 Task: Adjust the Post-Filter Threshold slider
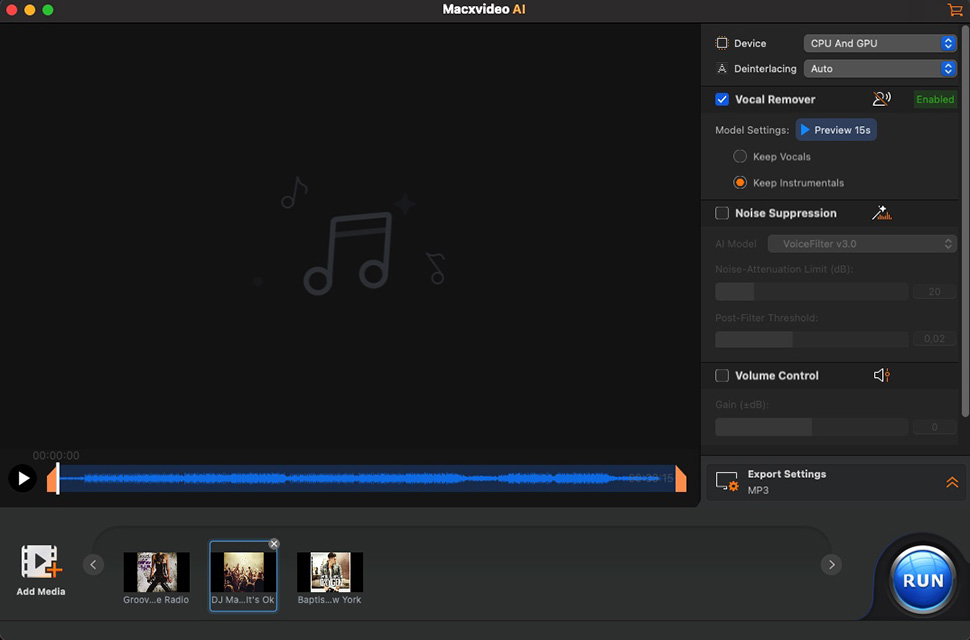[x=811, y=339]
